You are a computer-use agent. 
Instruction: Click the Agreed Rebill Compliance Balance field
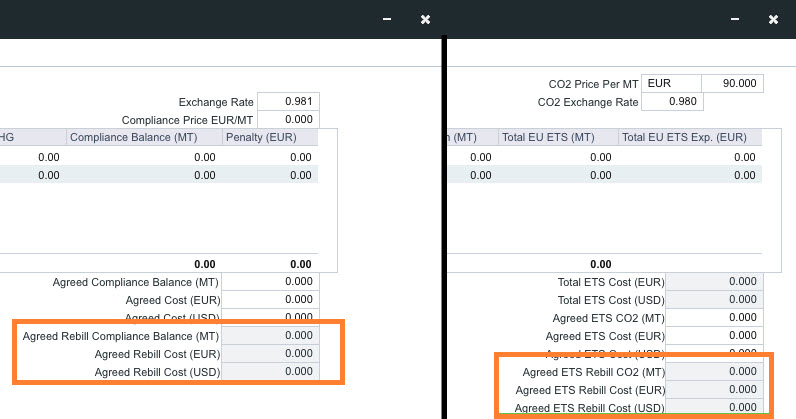click(270, 336)
